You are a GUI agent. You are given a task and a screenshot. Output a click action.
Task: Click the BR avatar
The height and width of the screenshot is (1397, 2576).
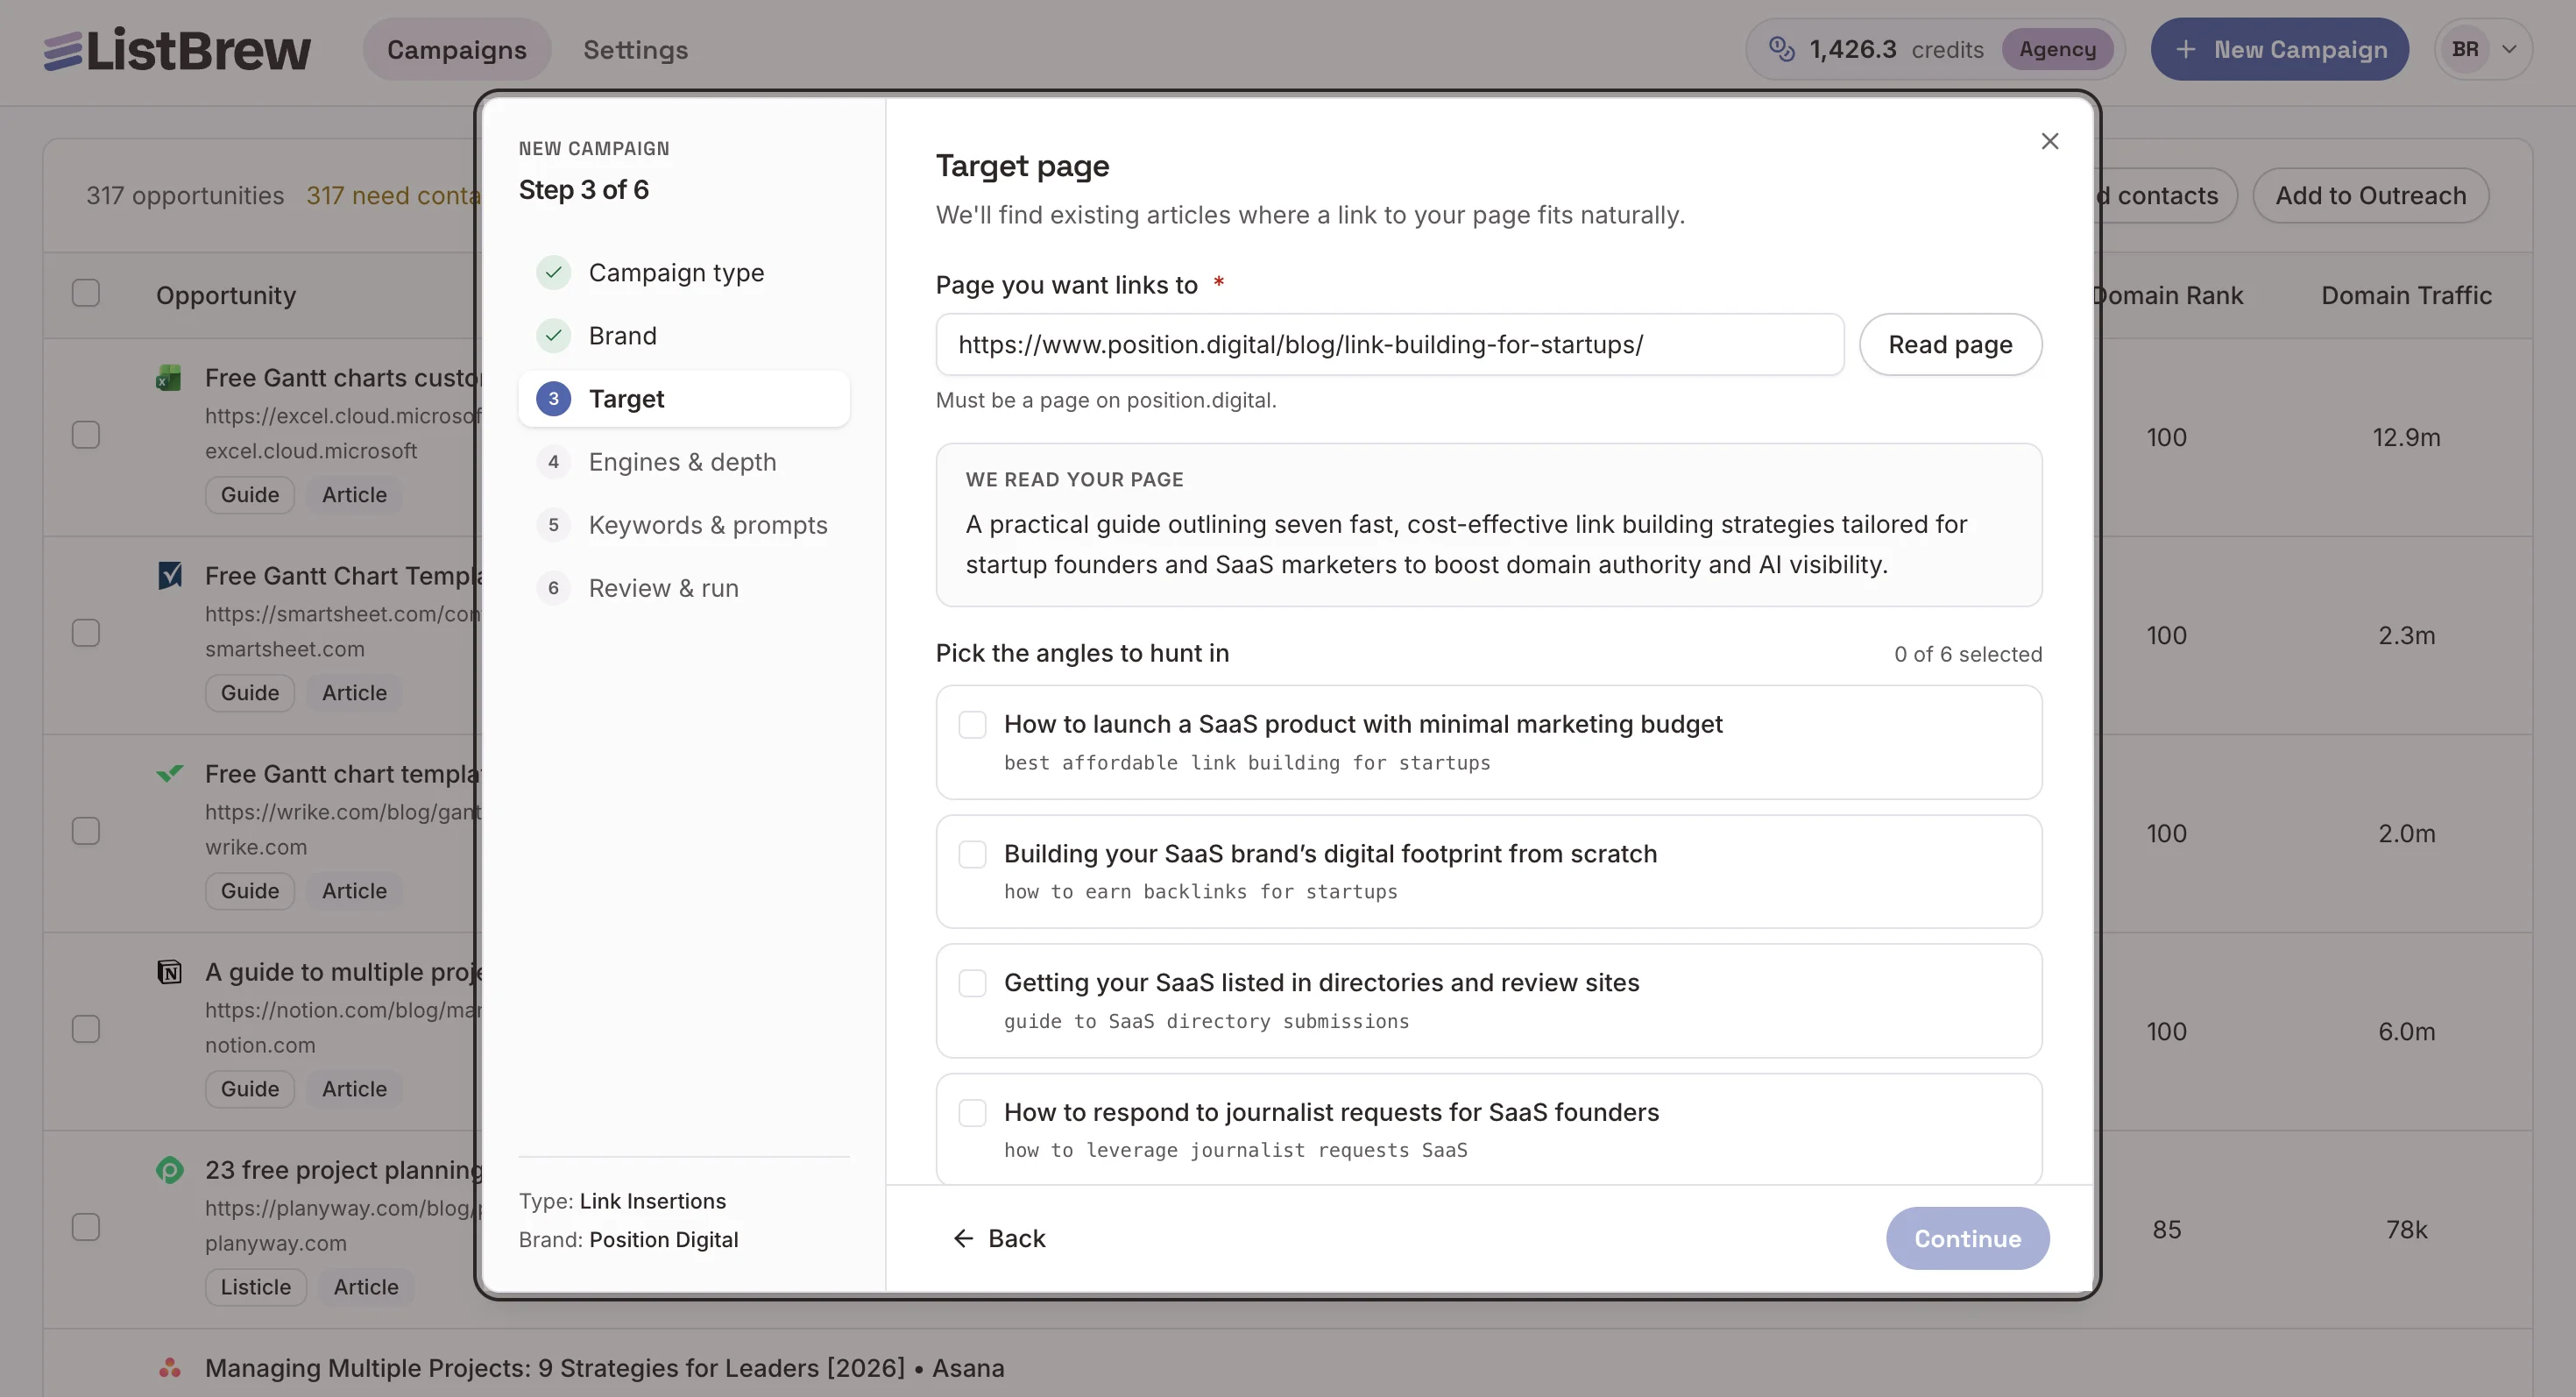click(x=2465, y=49)
